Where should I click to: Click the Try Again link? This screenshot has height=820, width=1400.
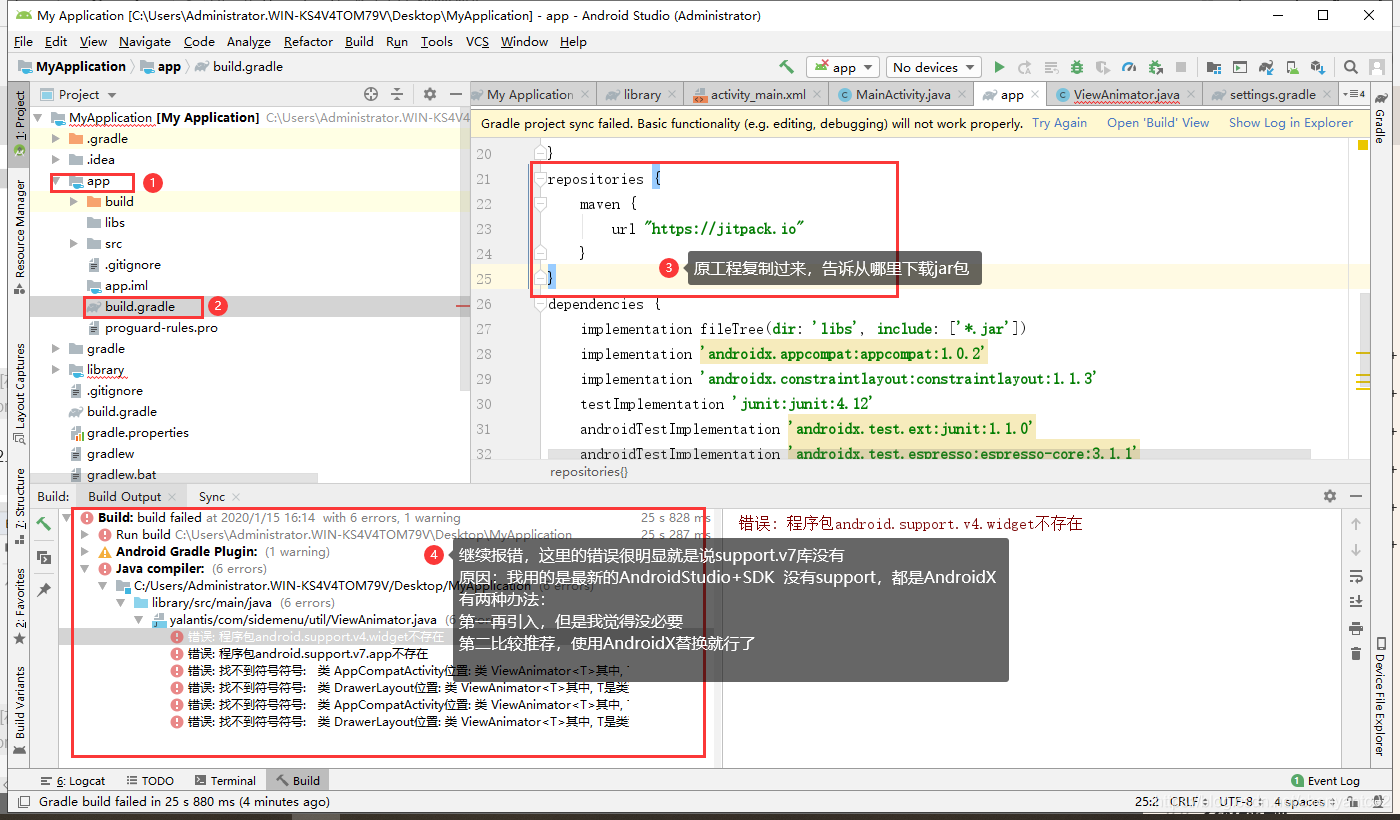point(1059,123)
